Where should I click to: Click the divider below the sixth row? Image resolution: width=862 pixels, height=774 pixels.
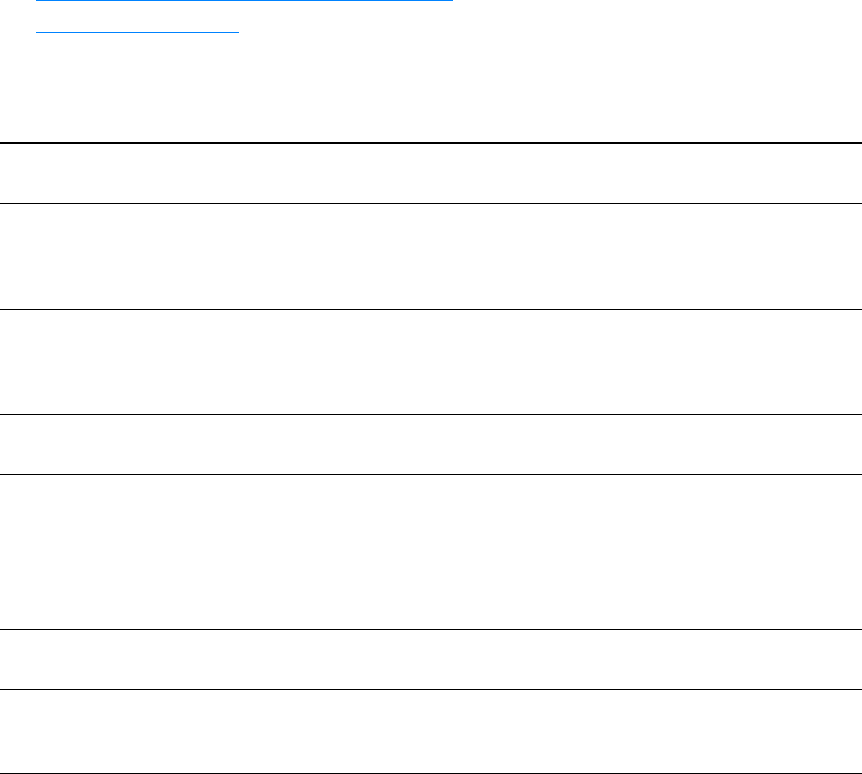pyautogui.click(x=430, y=689)
